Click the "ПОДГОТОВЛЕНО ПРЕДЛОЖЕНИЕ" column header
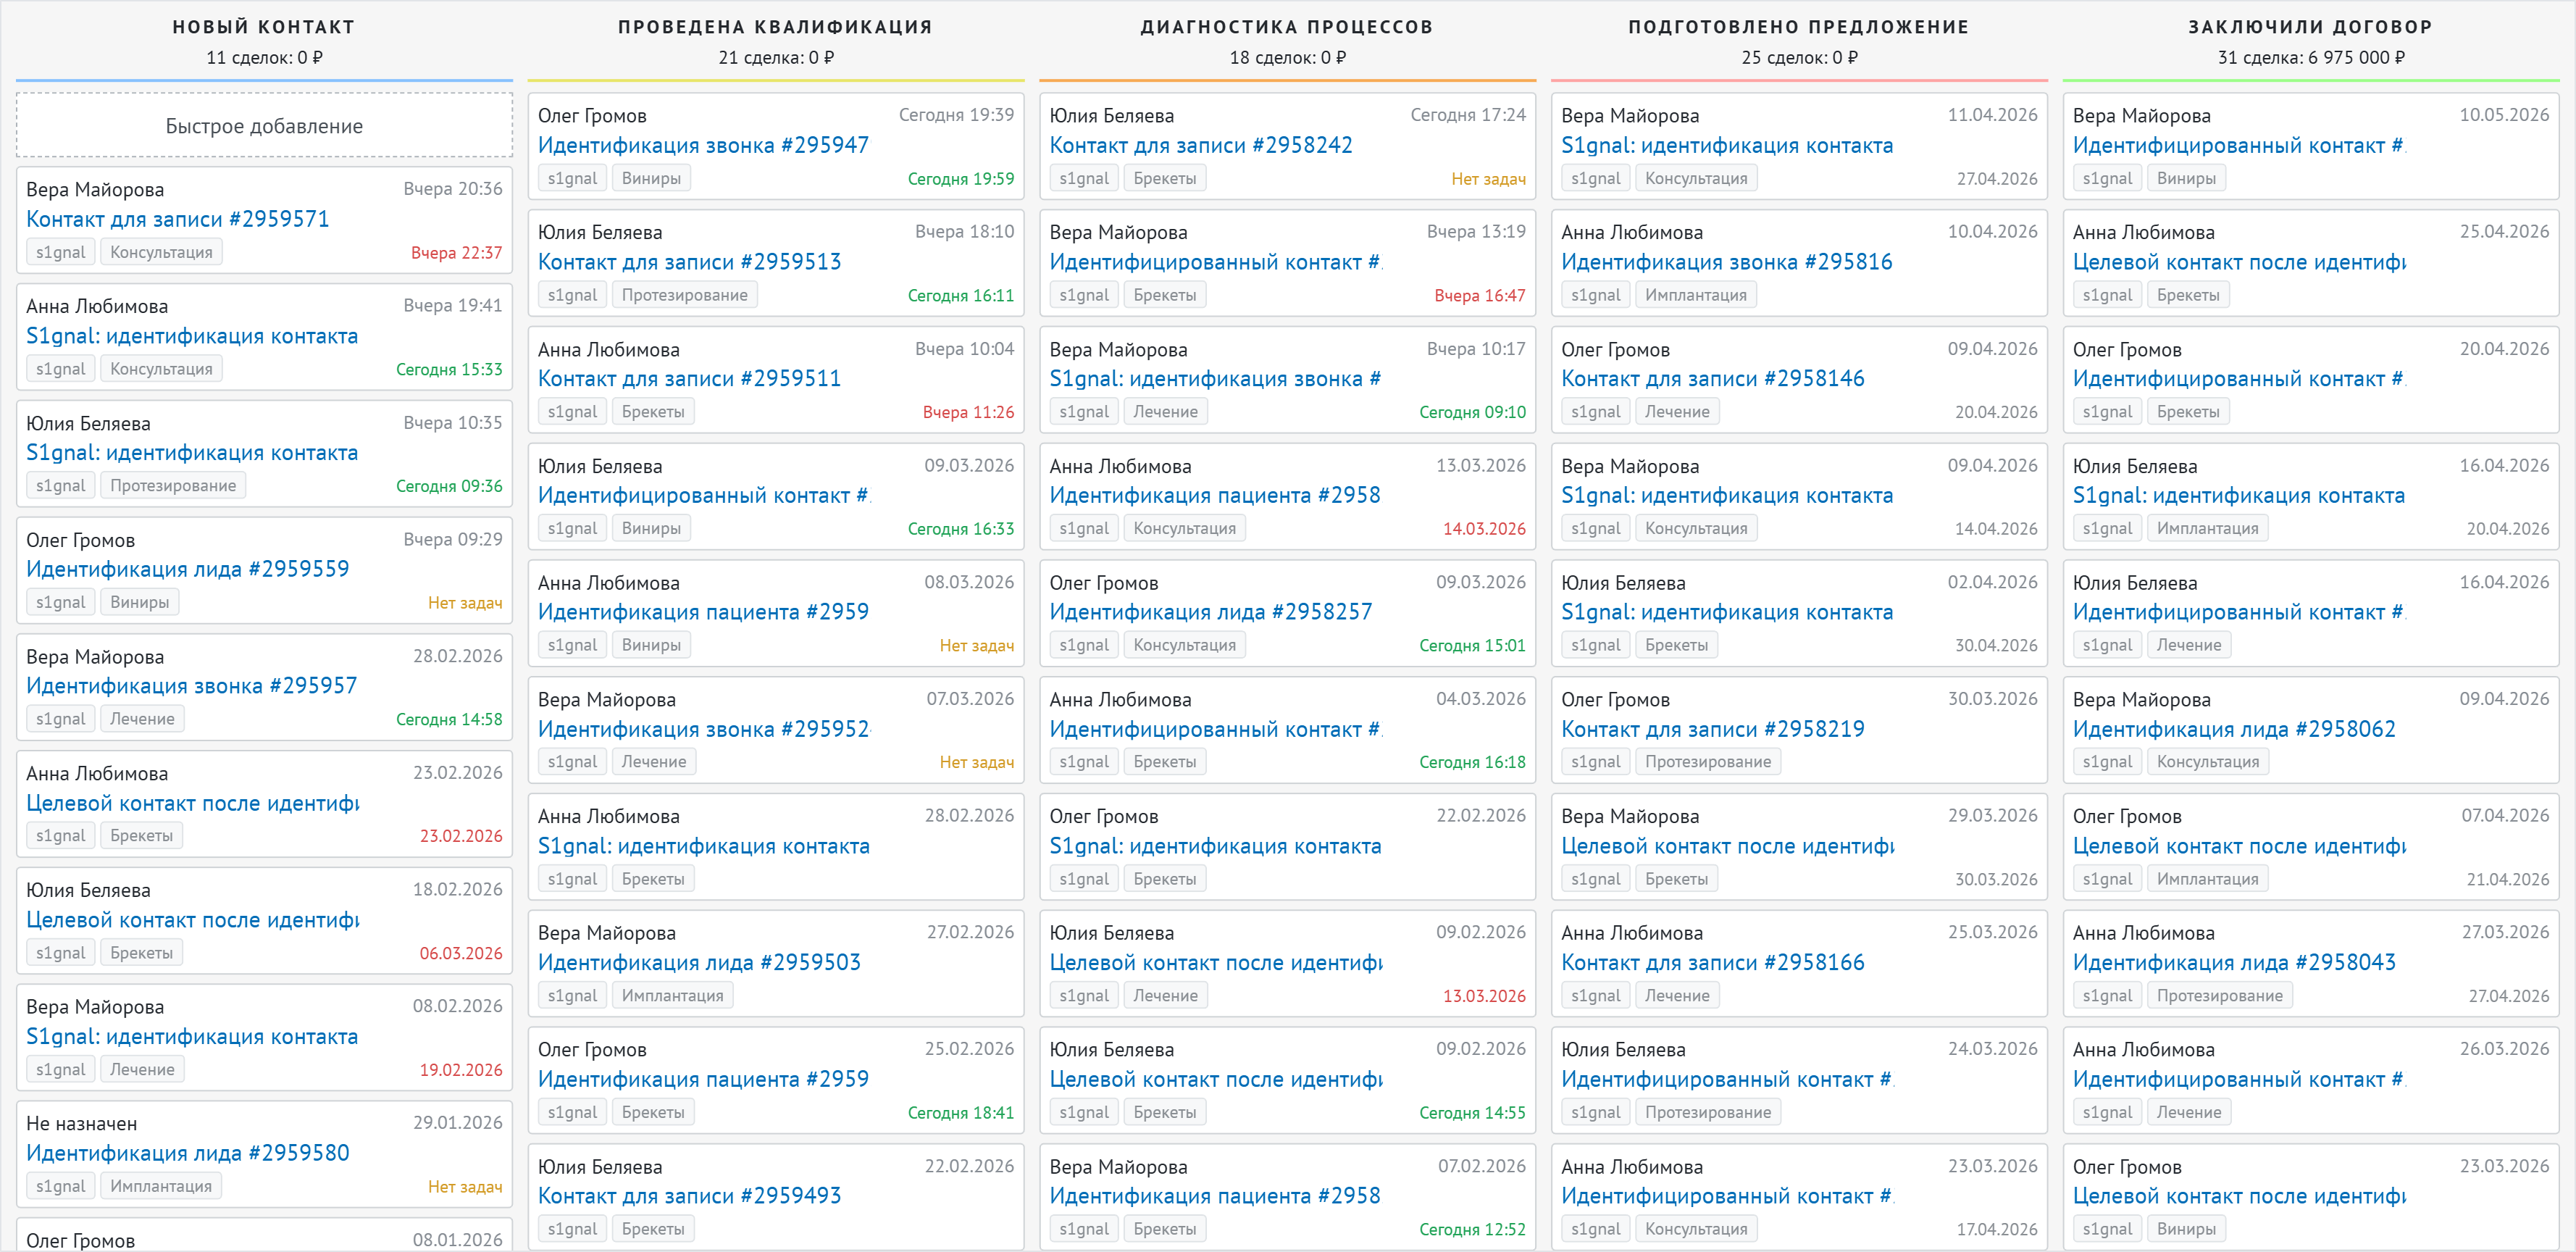The width and height of the screenshot is (2576, 1252). [x=1800, y=27]
